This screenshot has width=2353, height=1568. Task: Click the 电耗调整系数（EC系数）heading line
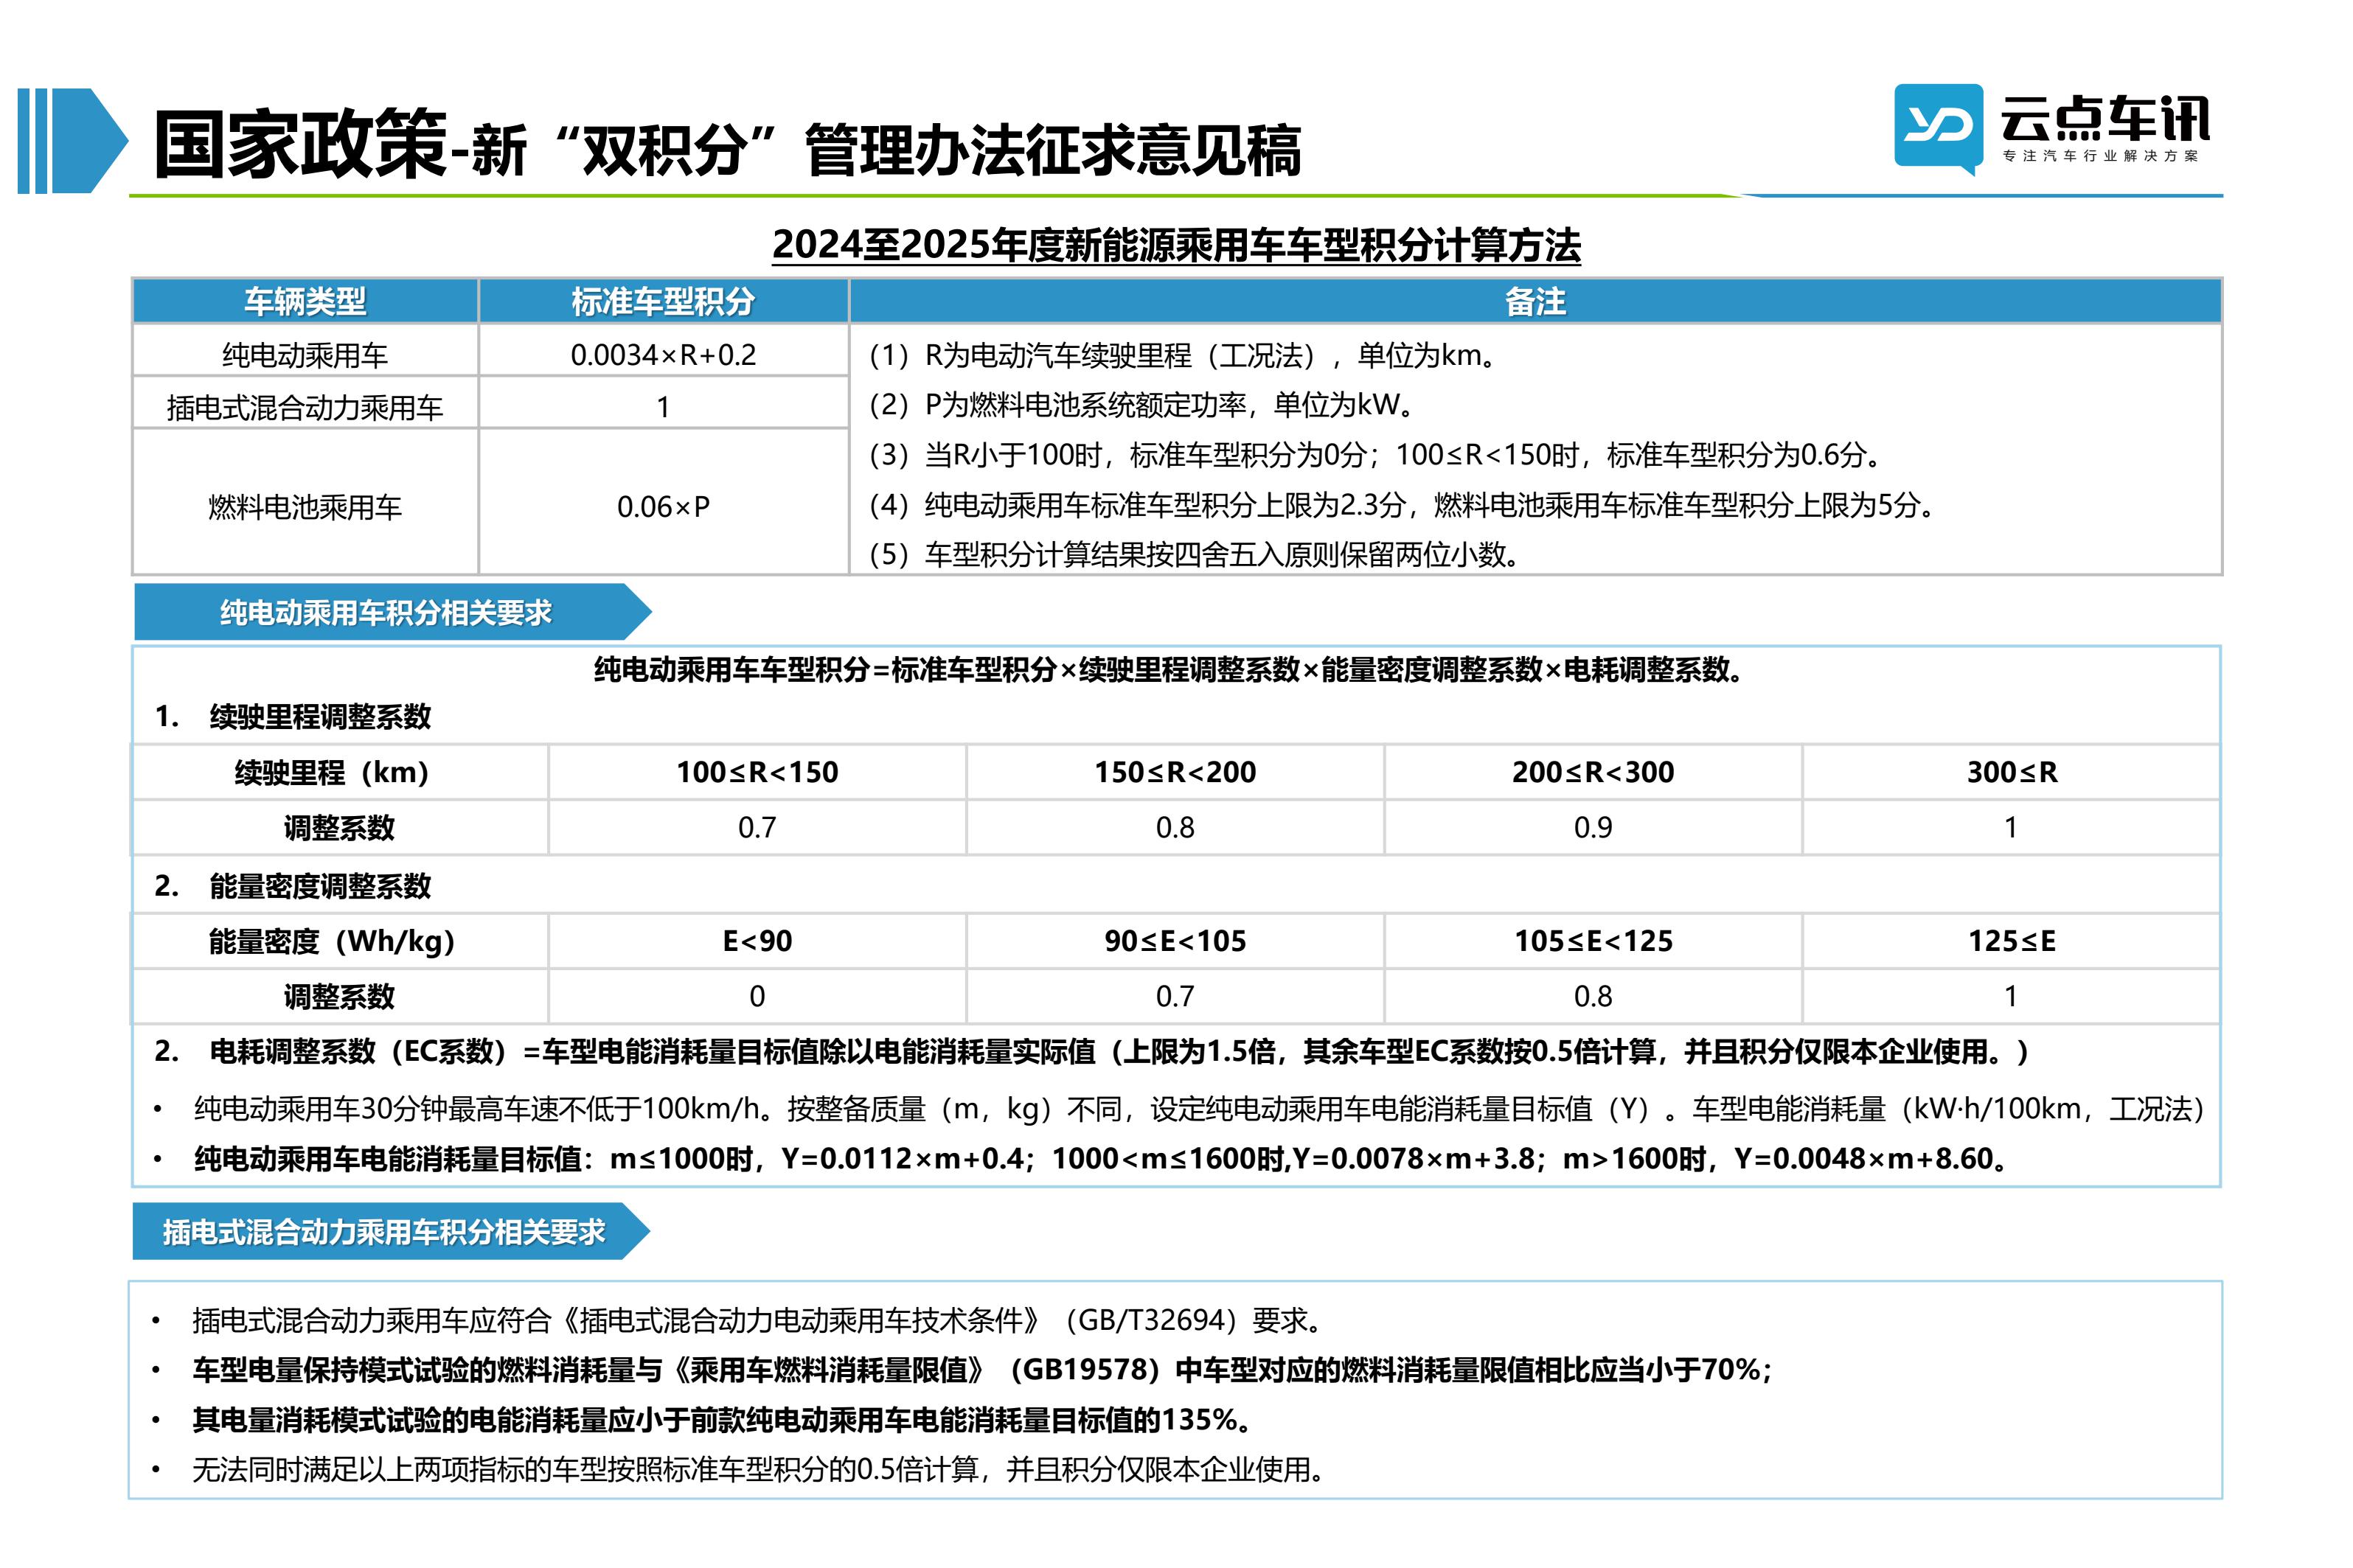point(1093,1052)
